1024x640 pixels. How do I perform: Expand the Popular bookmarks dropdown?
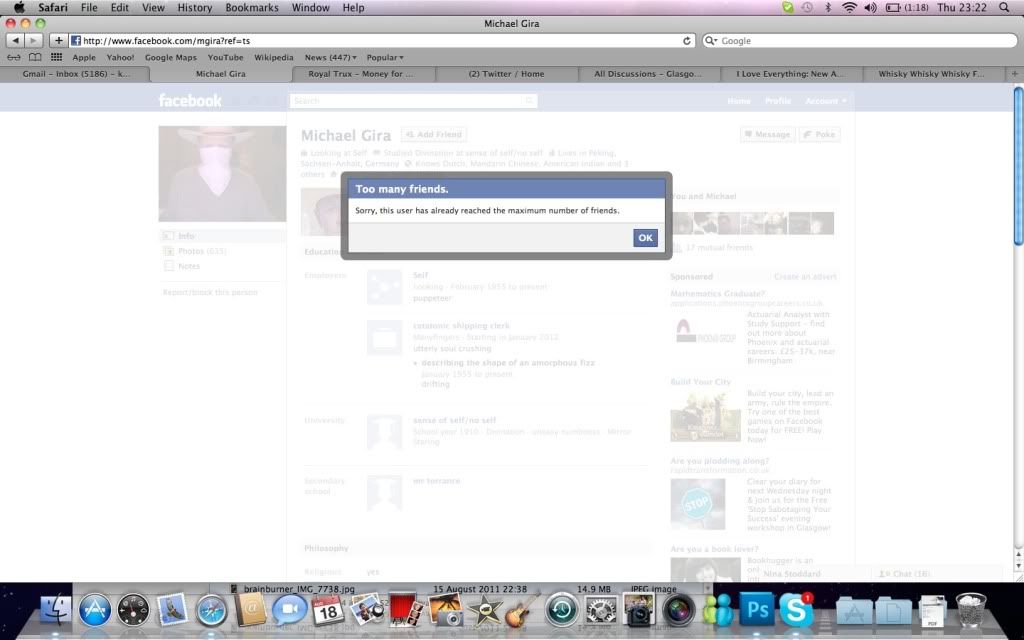tap(385, 58)
